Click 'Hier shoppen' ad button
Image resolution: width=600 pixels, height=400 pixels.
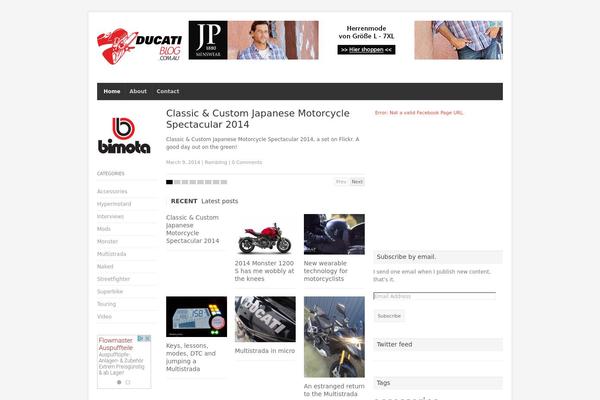(x=367, y=50)
